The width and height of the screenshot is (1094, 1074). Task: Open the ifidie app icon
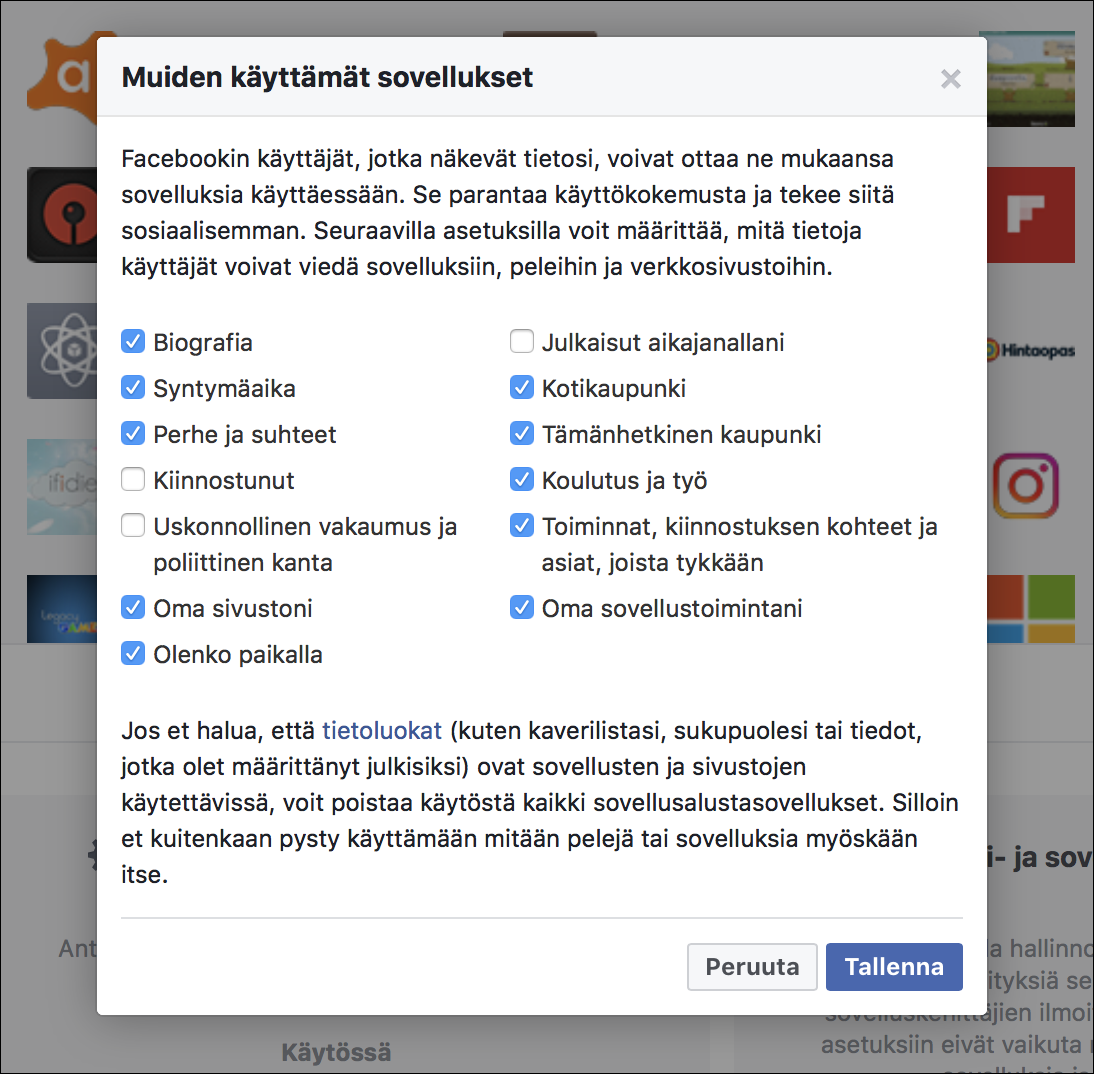60,487
